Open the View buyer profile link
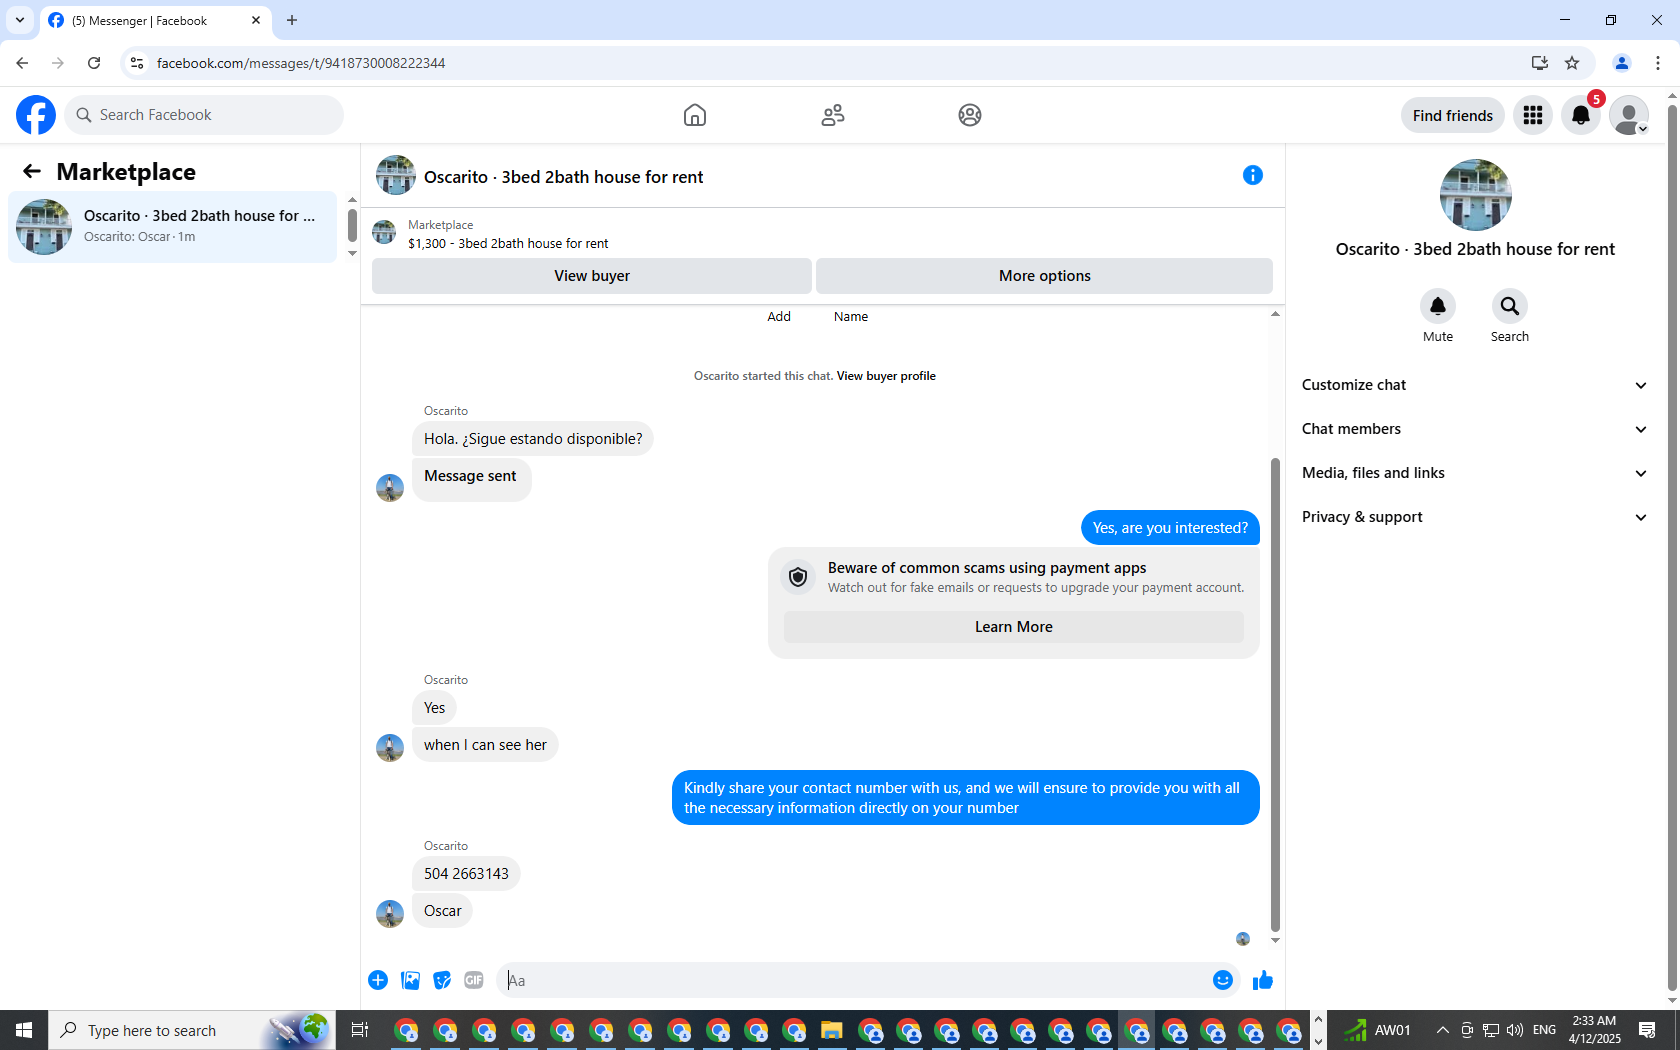Image resolution: width=1680 pixels, height=1050 pixels. (886, 376)
